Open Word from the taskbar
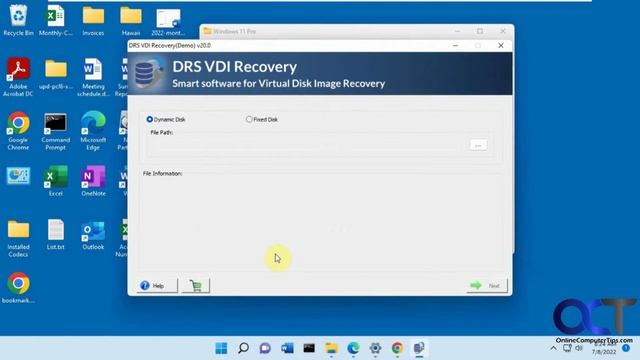640x360 pixels. tap(287, 348)
